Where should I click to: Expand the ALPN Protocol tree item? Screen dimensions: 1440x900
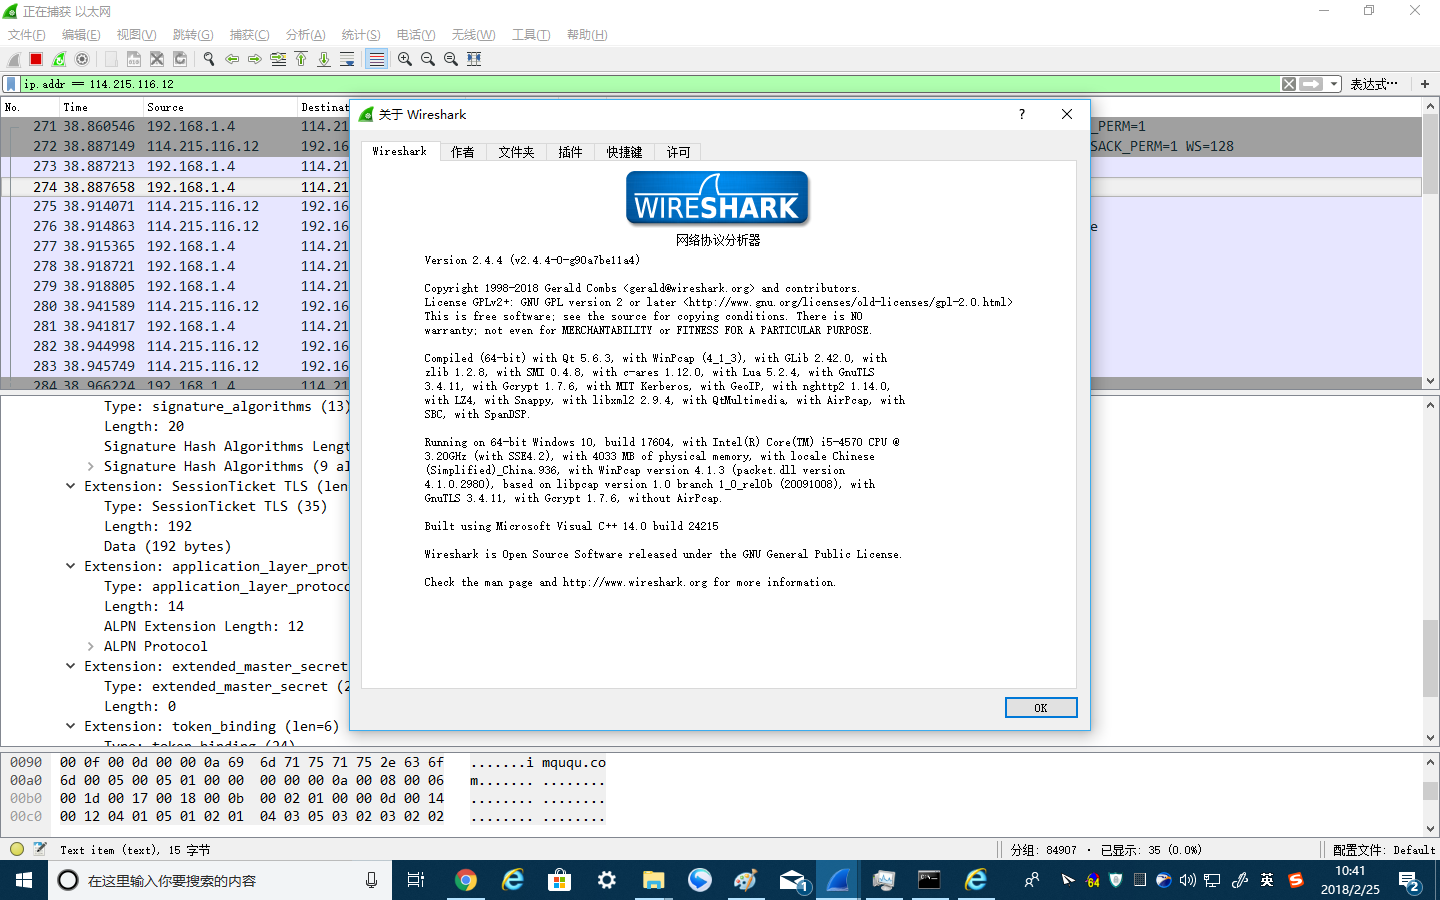point(92,646)
